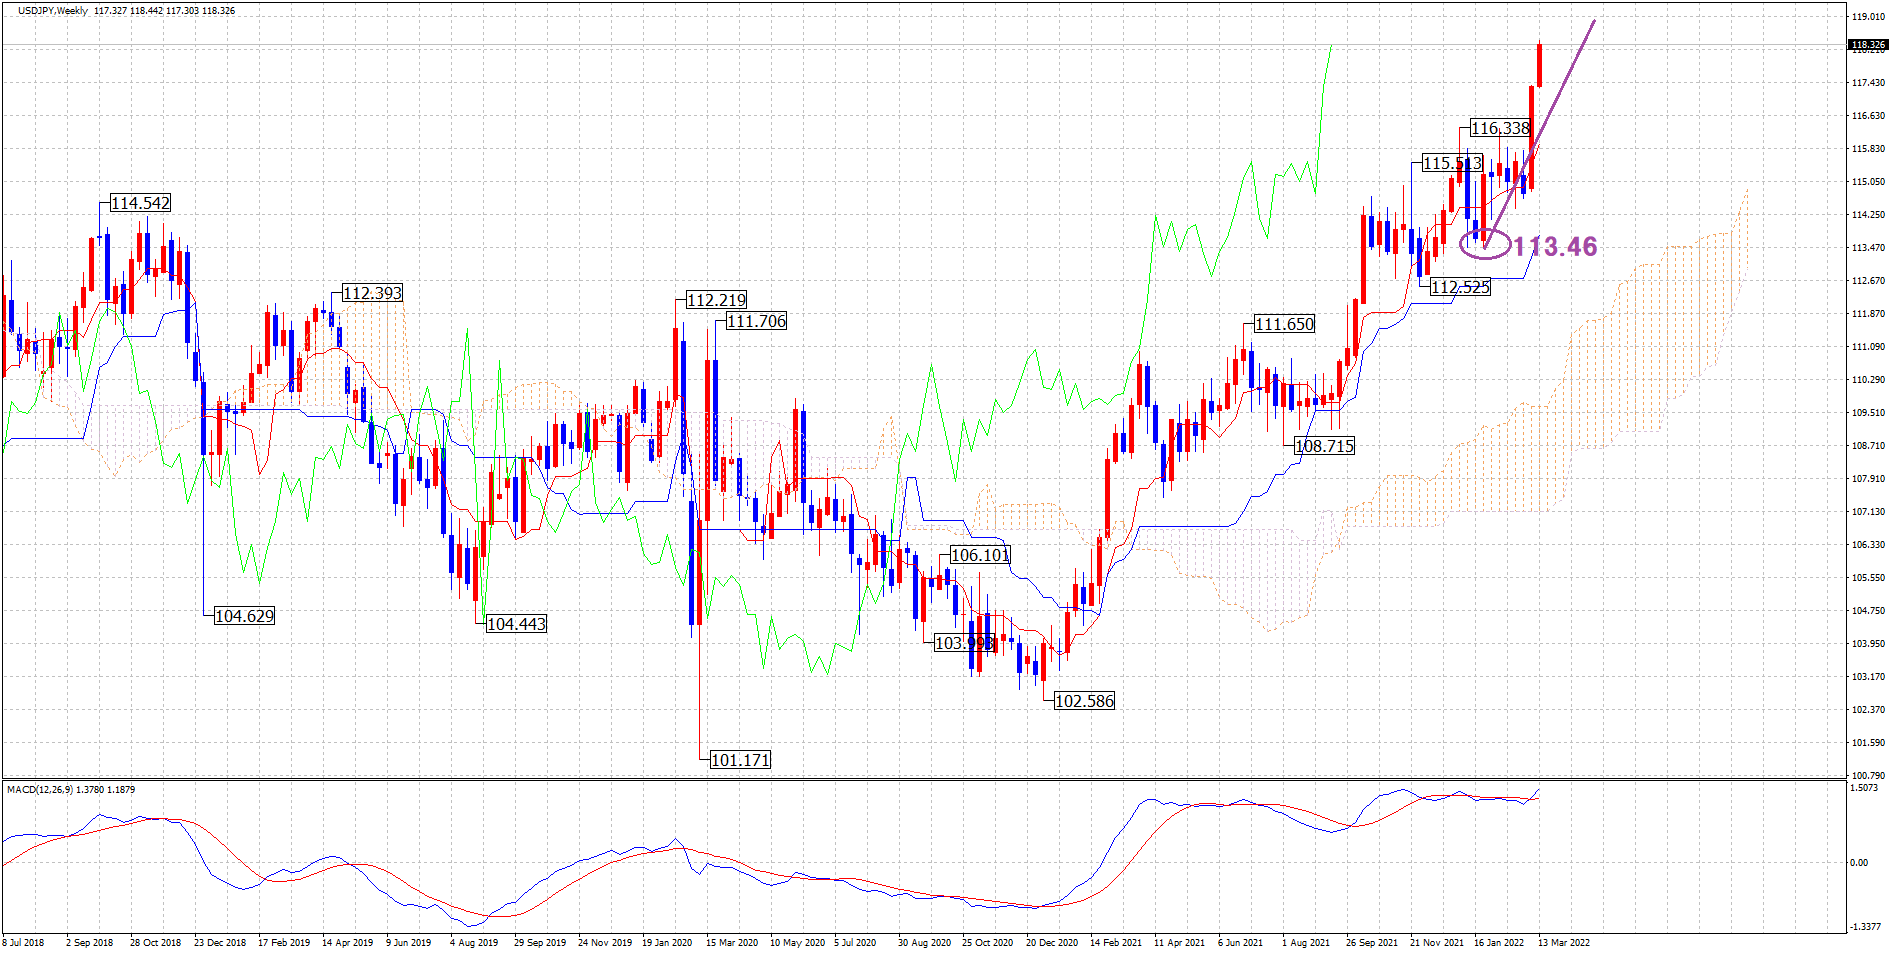Click the 112.219 price label
Screen dimensions: 1892x954
pos(716,300)
